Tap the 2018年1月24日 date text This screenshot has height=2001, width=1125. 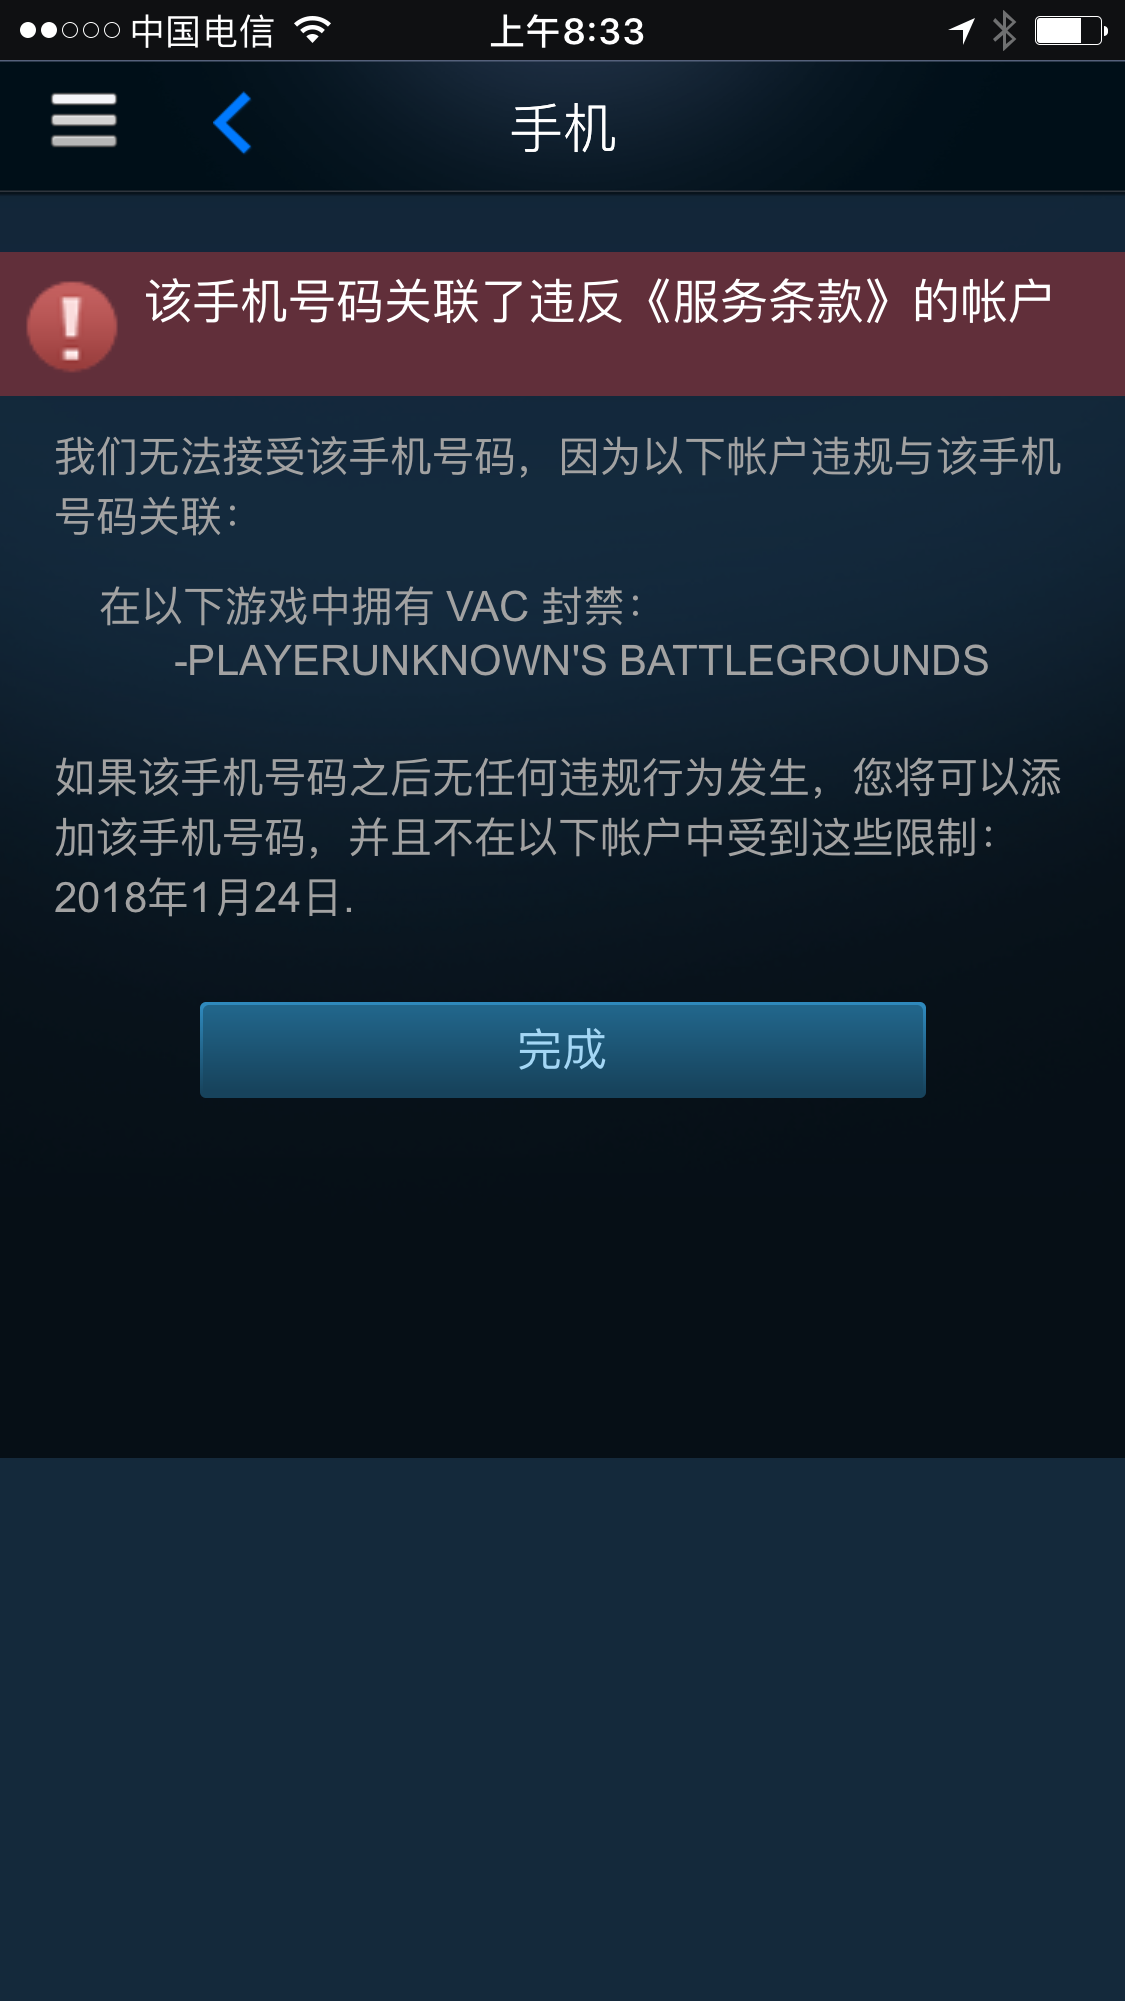click(x=204, y=897)
